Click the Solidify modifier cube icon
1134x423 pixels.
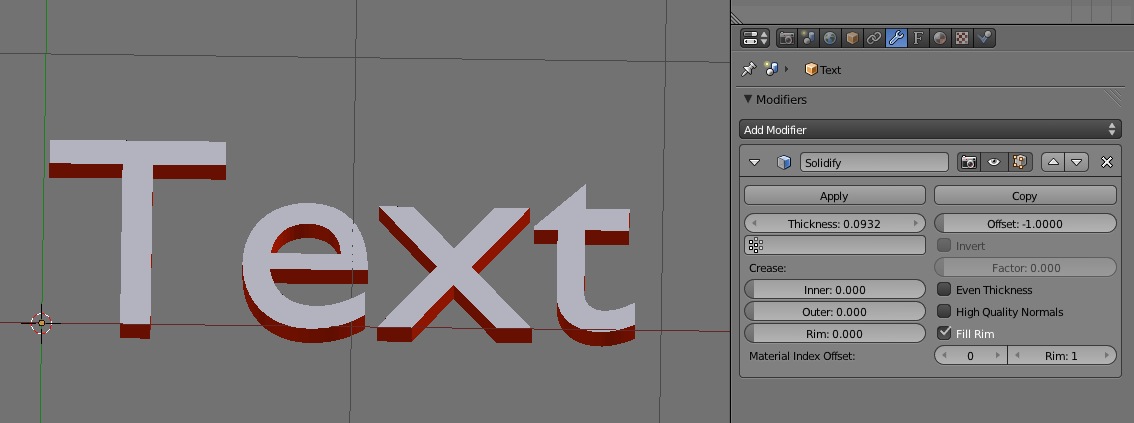point(783,163)
